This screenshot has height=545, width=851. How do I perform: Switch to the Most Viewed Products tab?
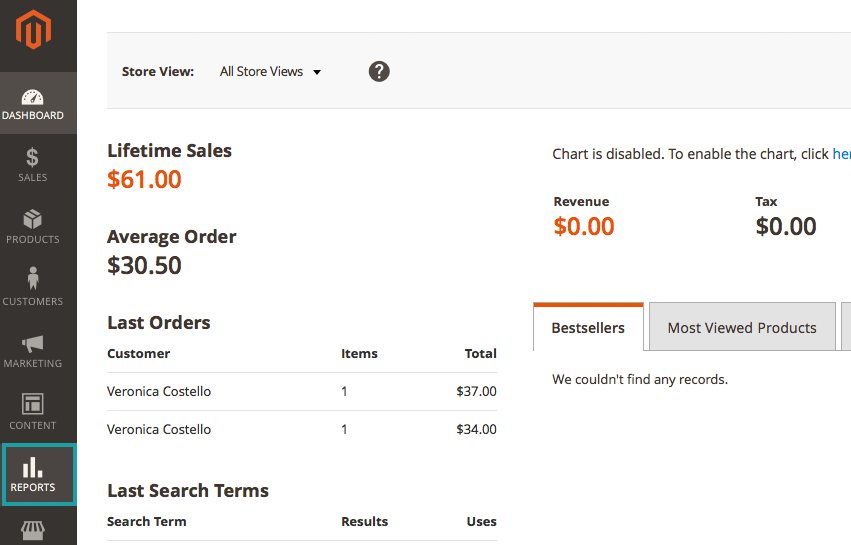coord(741,328)
